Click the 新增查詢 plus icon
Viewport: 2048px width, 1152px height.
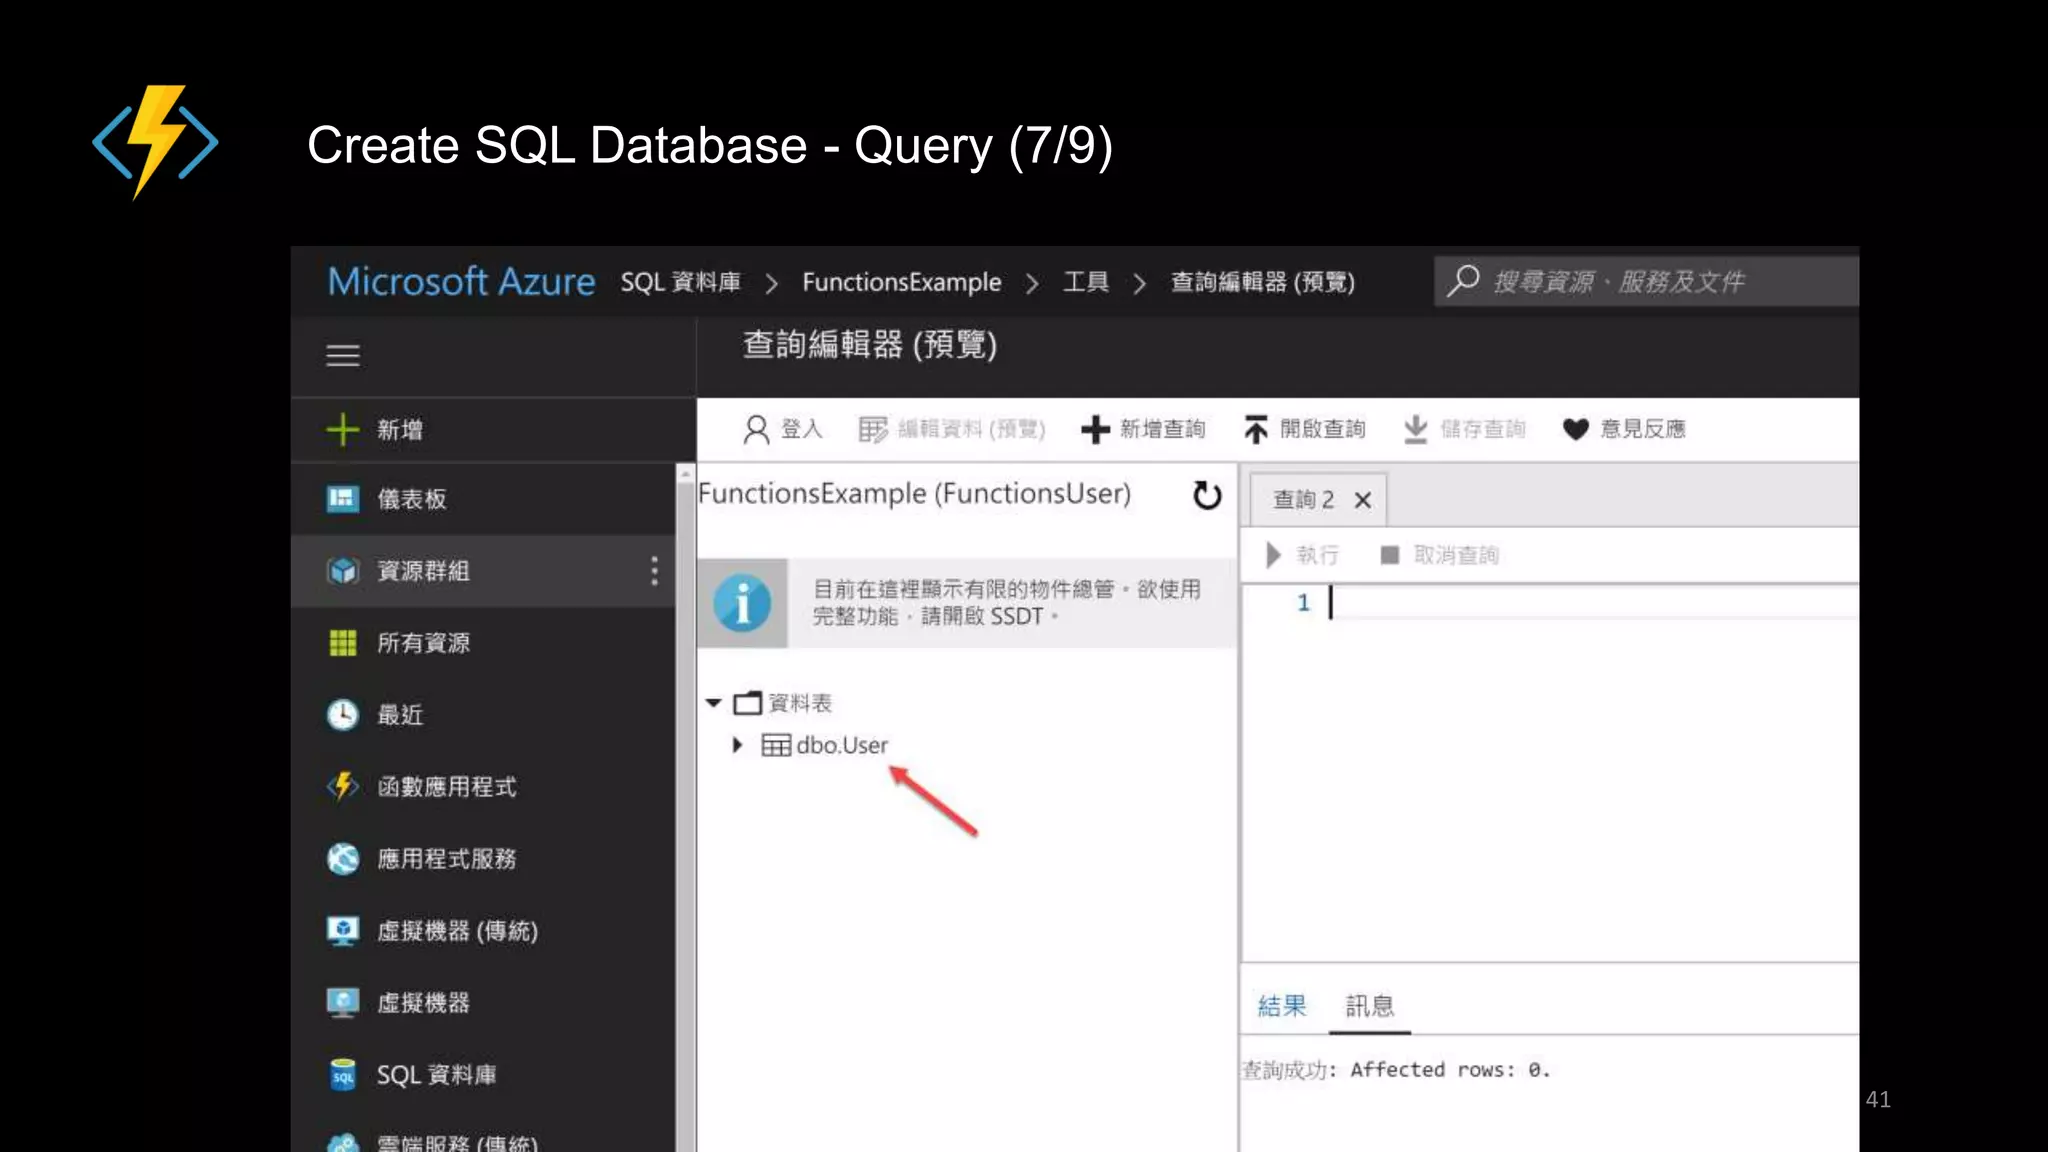point(1095,429)
